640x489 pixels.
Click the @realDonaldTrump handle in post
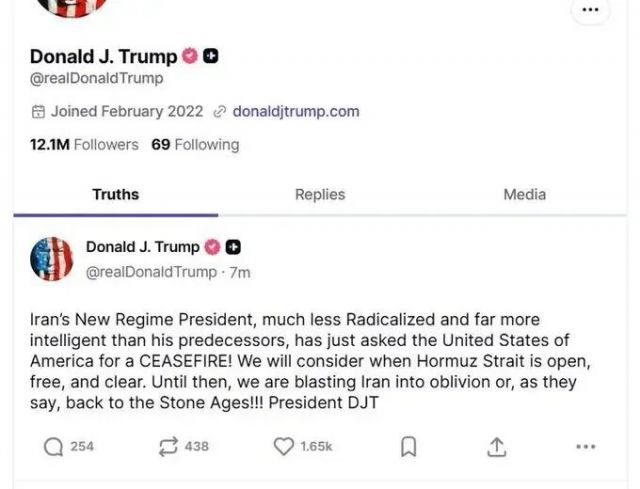(150, 272)
